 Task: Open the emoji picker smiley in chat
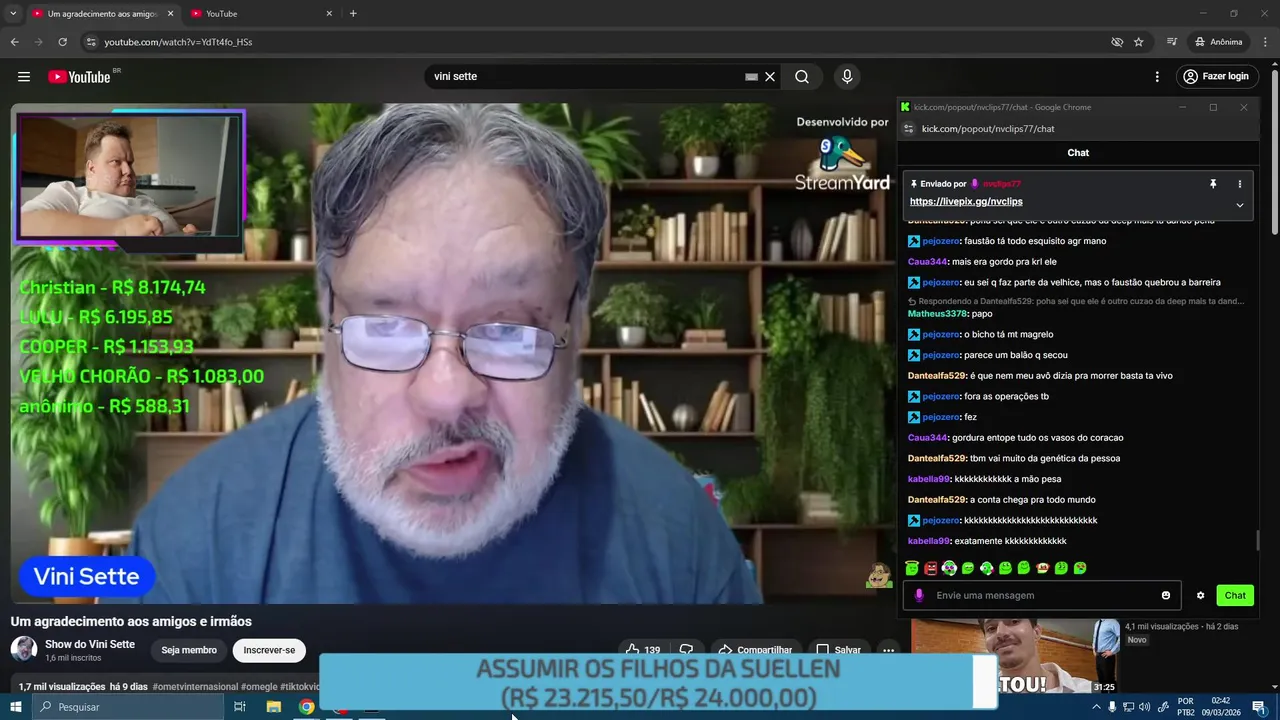tap(1166, 595)
